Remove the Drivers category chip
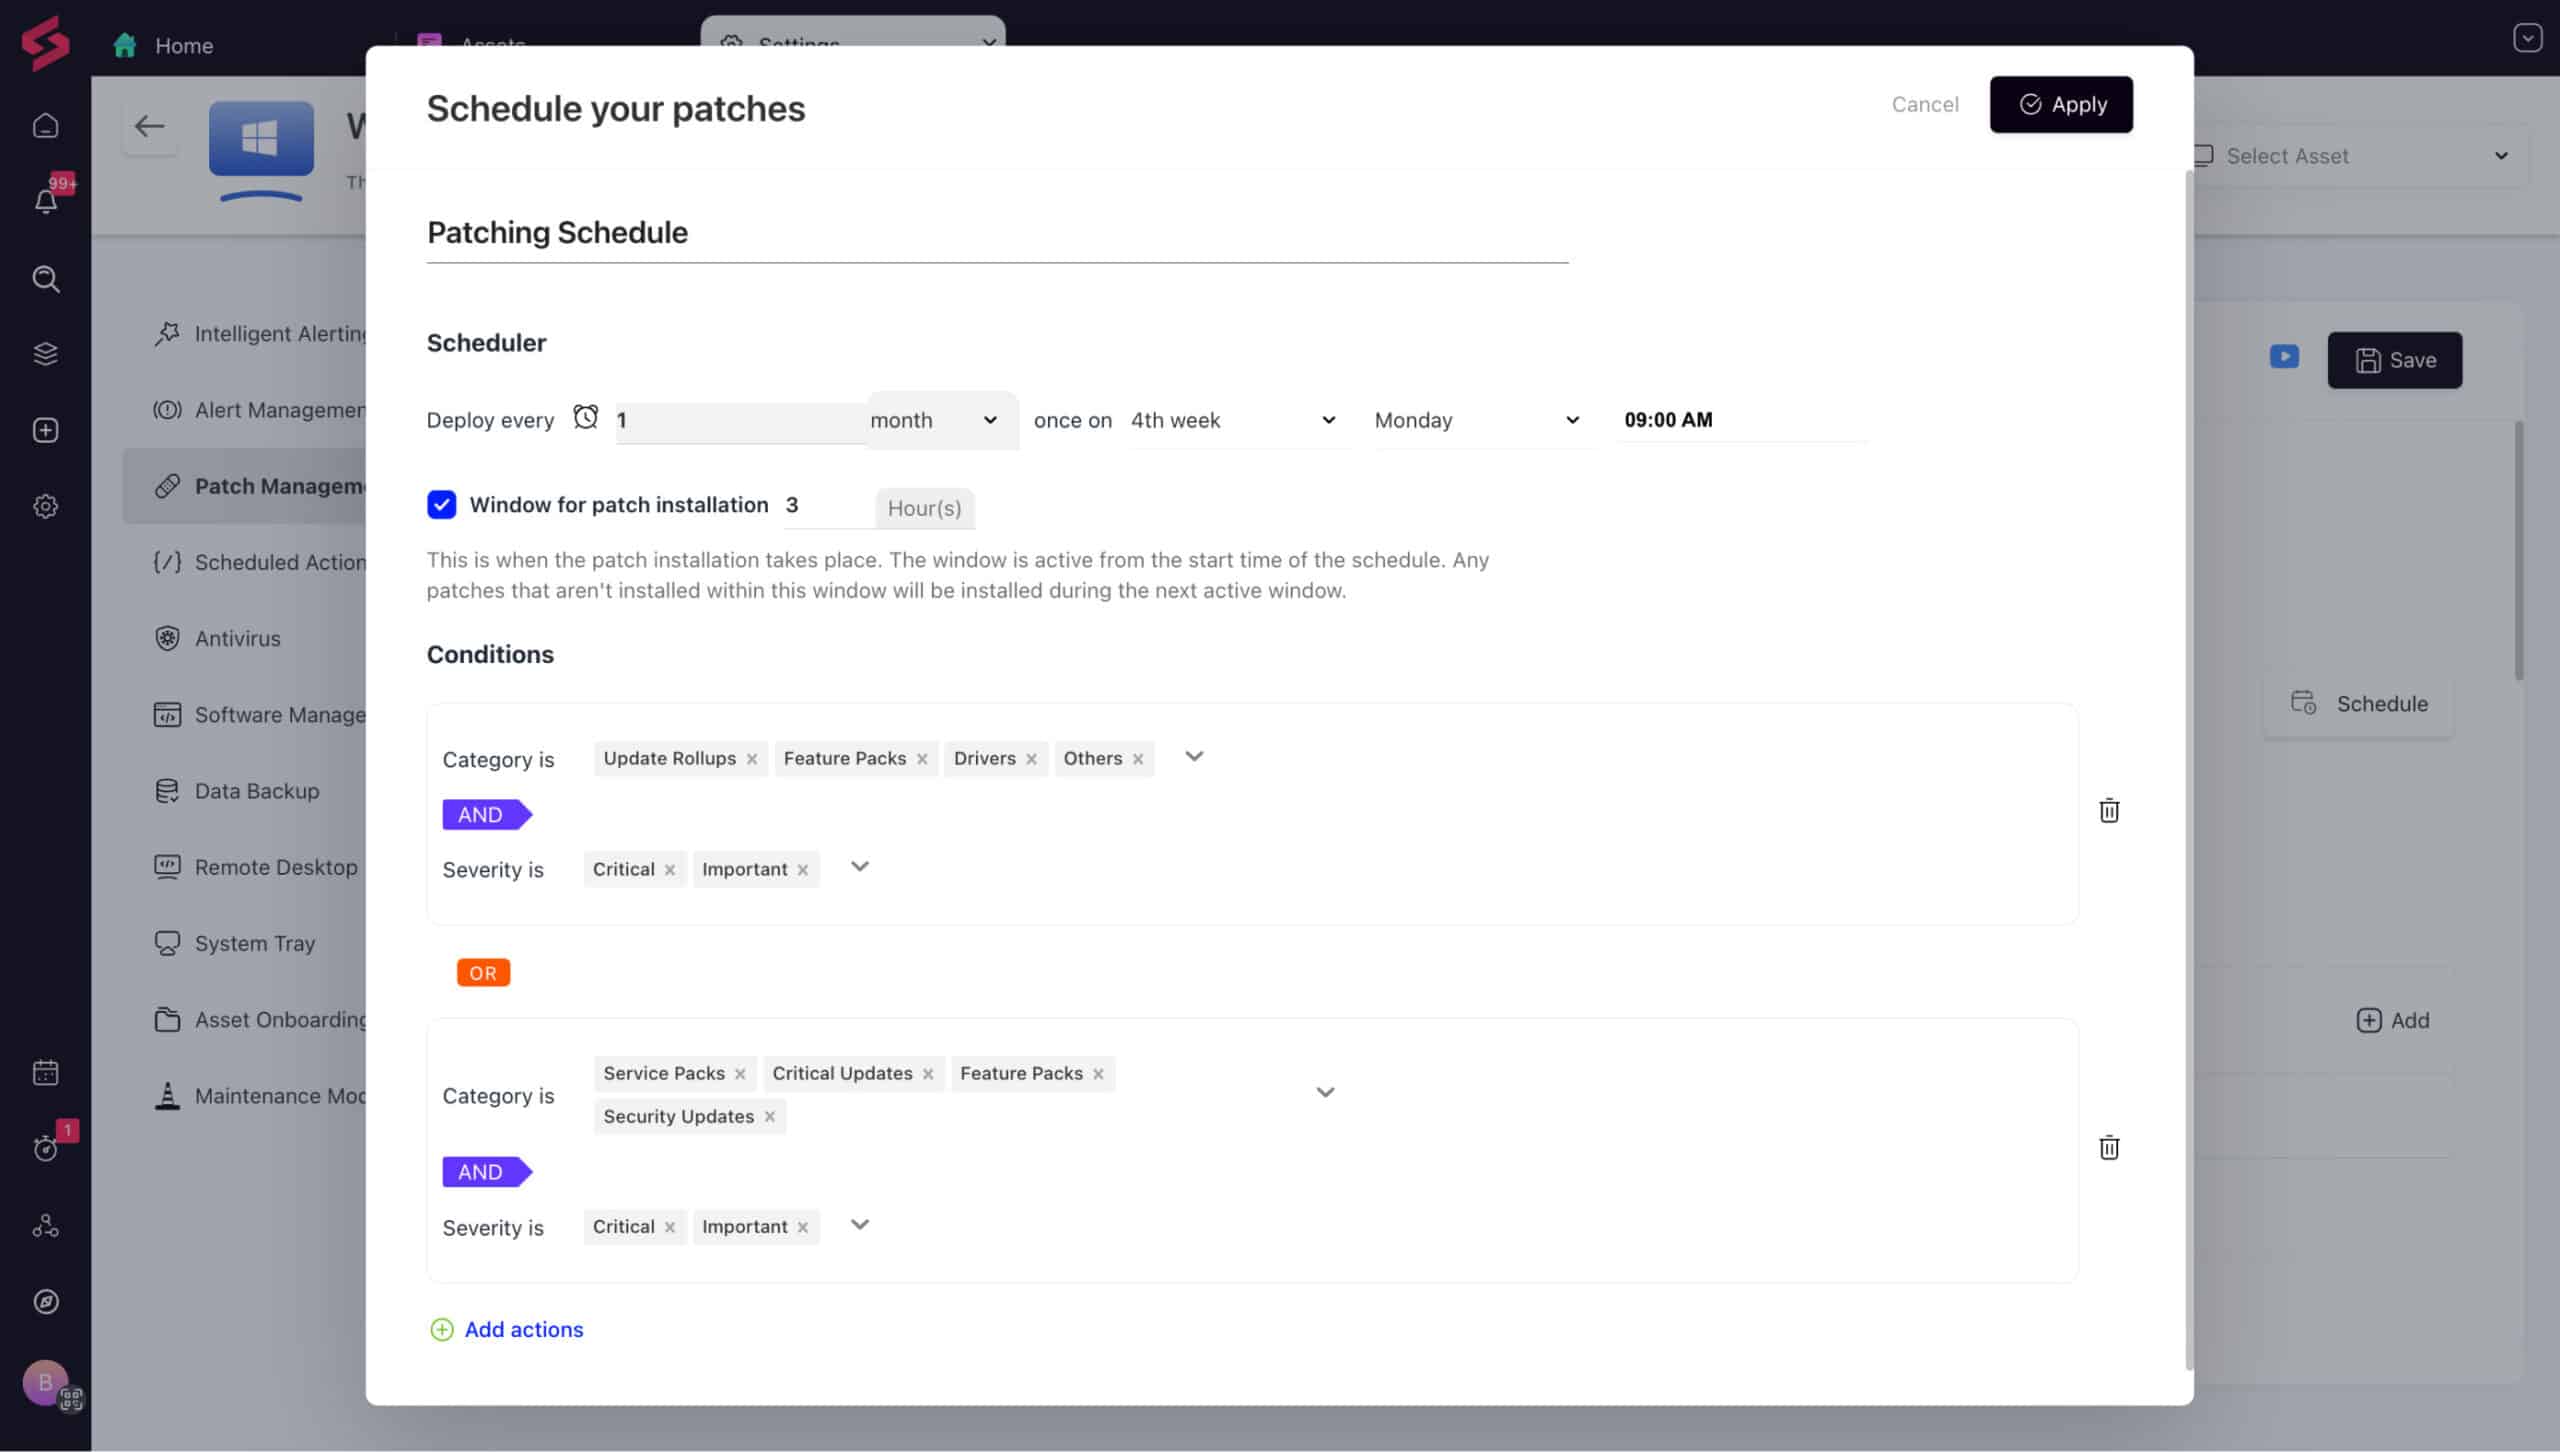 pyautogui.click(x=1030, y=758)
